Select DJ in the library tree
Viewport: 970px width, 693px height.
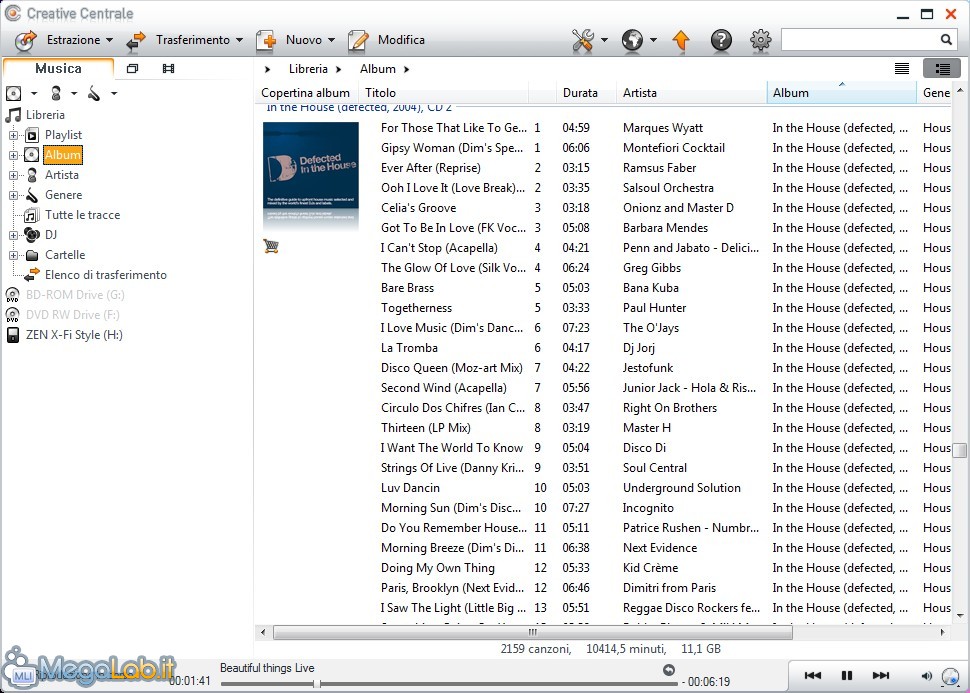[x=51, y=235]
